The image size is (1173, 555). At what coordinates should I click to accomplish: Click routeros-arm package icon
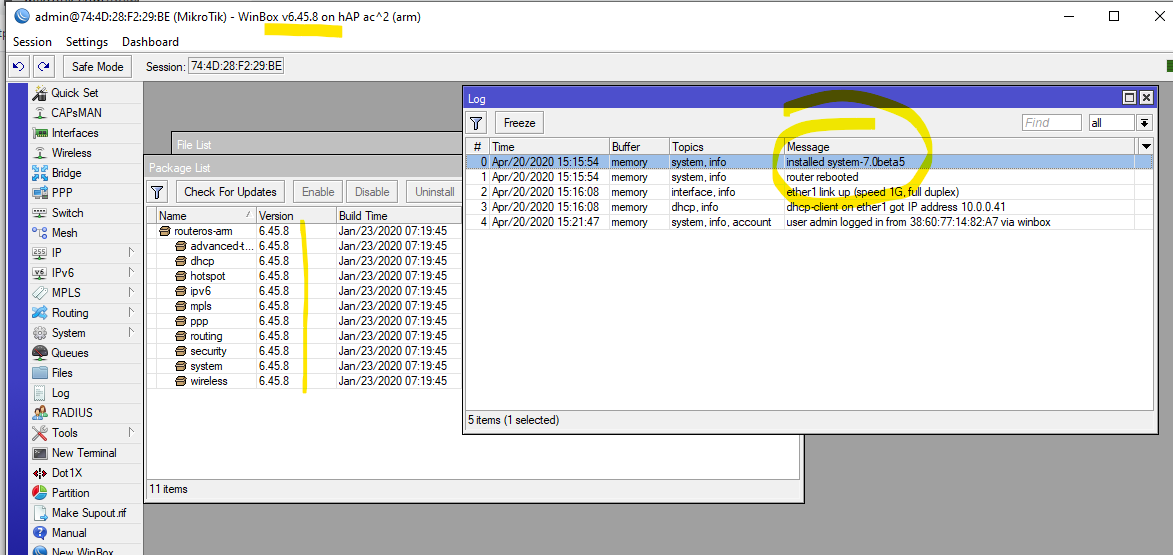(x=165, y=231)
